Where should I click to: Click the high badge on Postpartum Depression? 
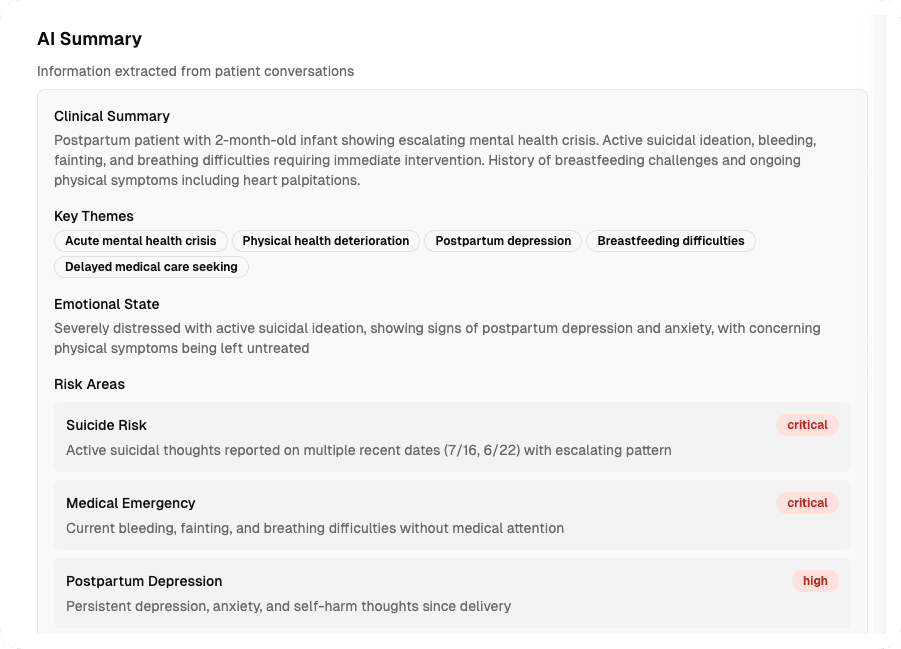815,581
